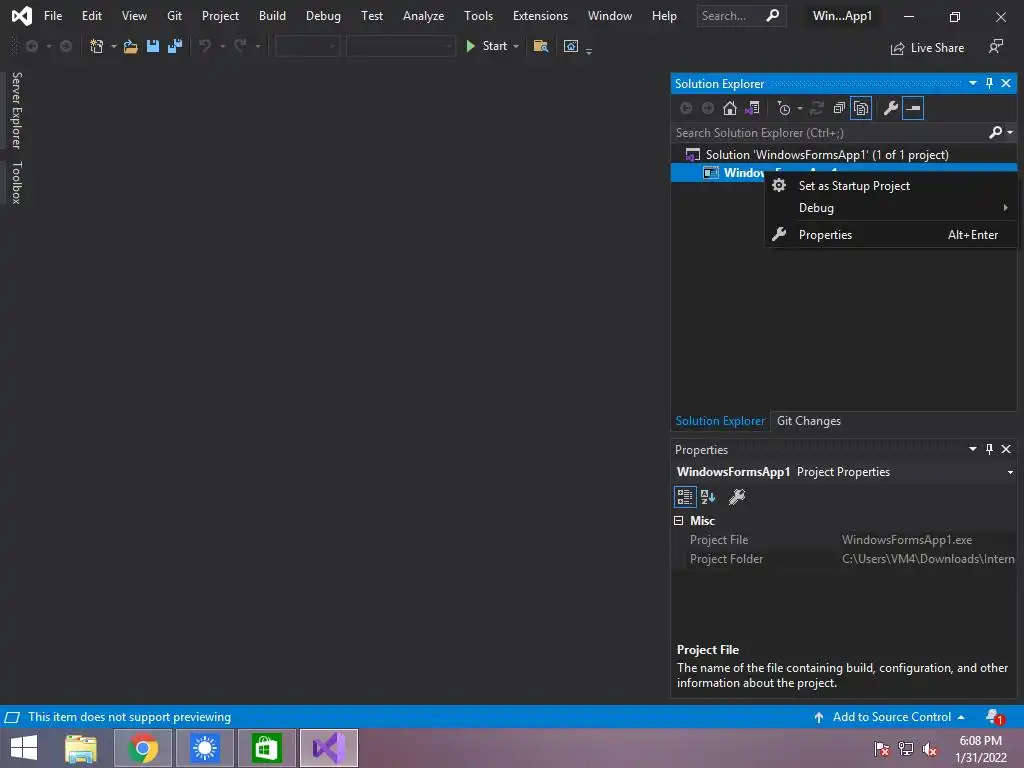Click the muted volume tray icon

pos(929,748)
